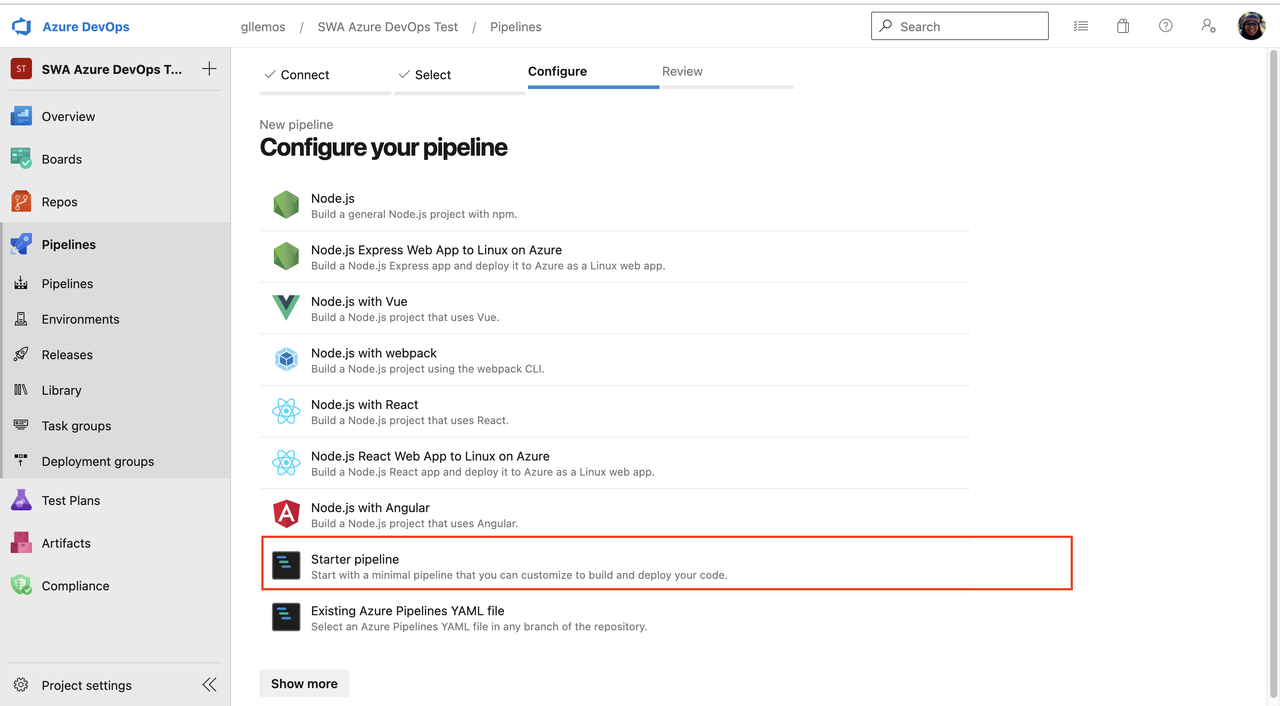Select the Node.js template

pyautogui.click(x=615, y=205)
